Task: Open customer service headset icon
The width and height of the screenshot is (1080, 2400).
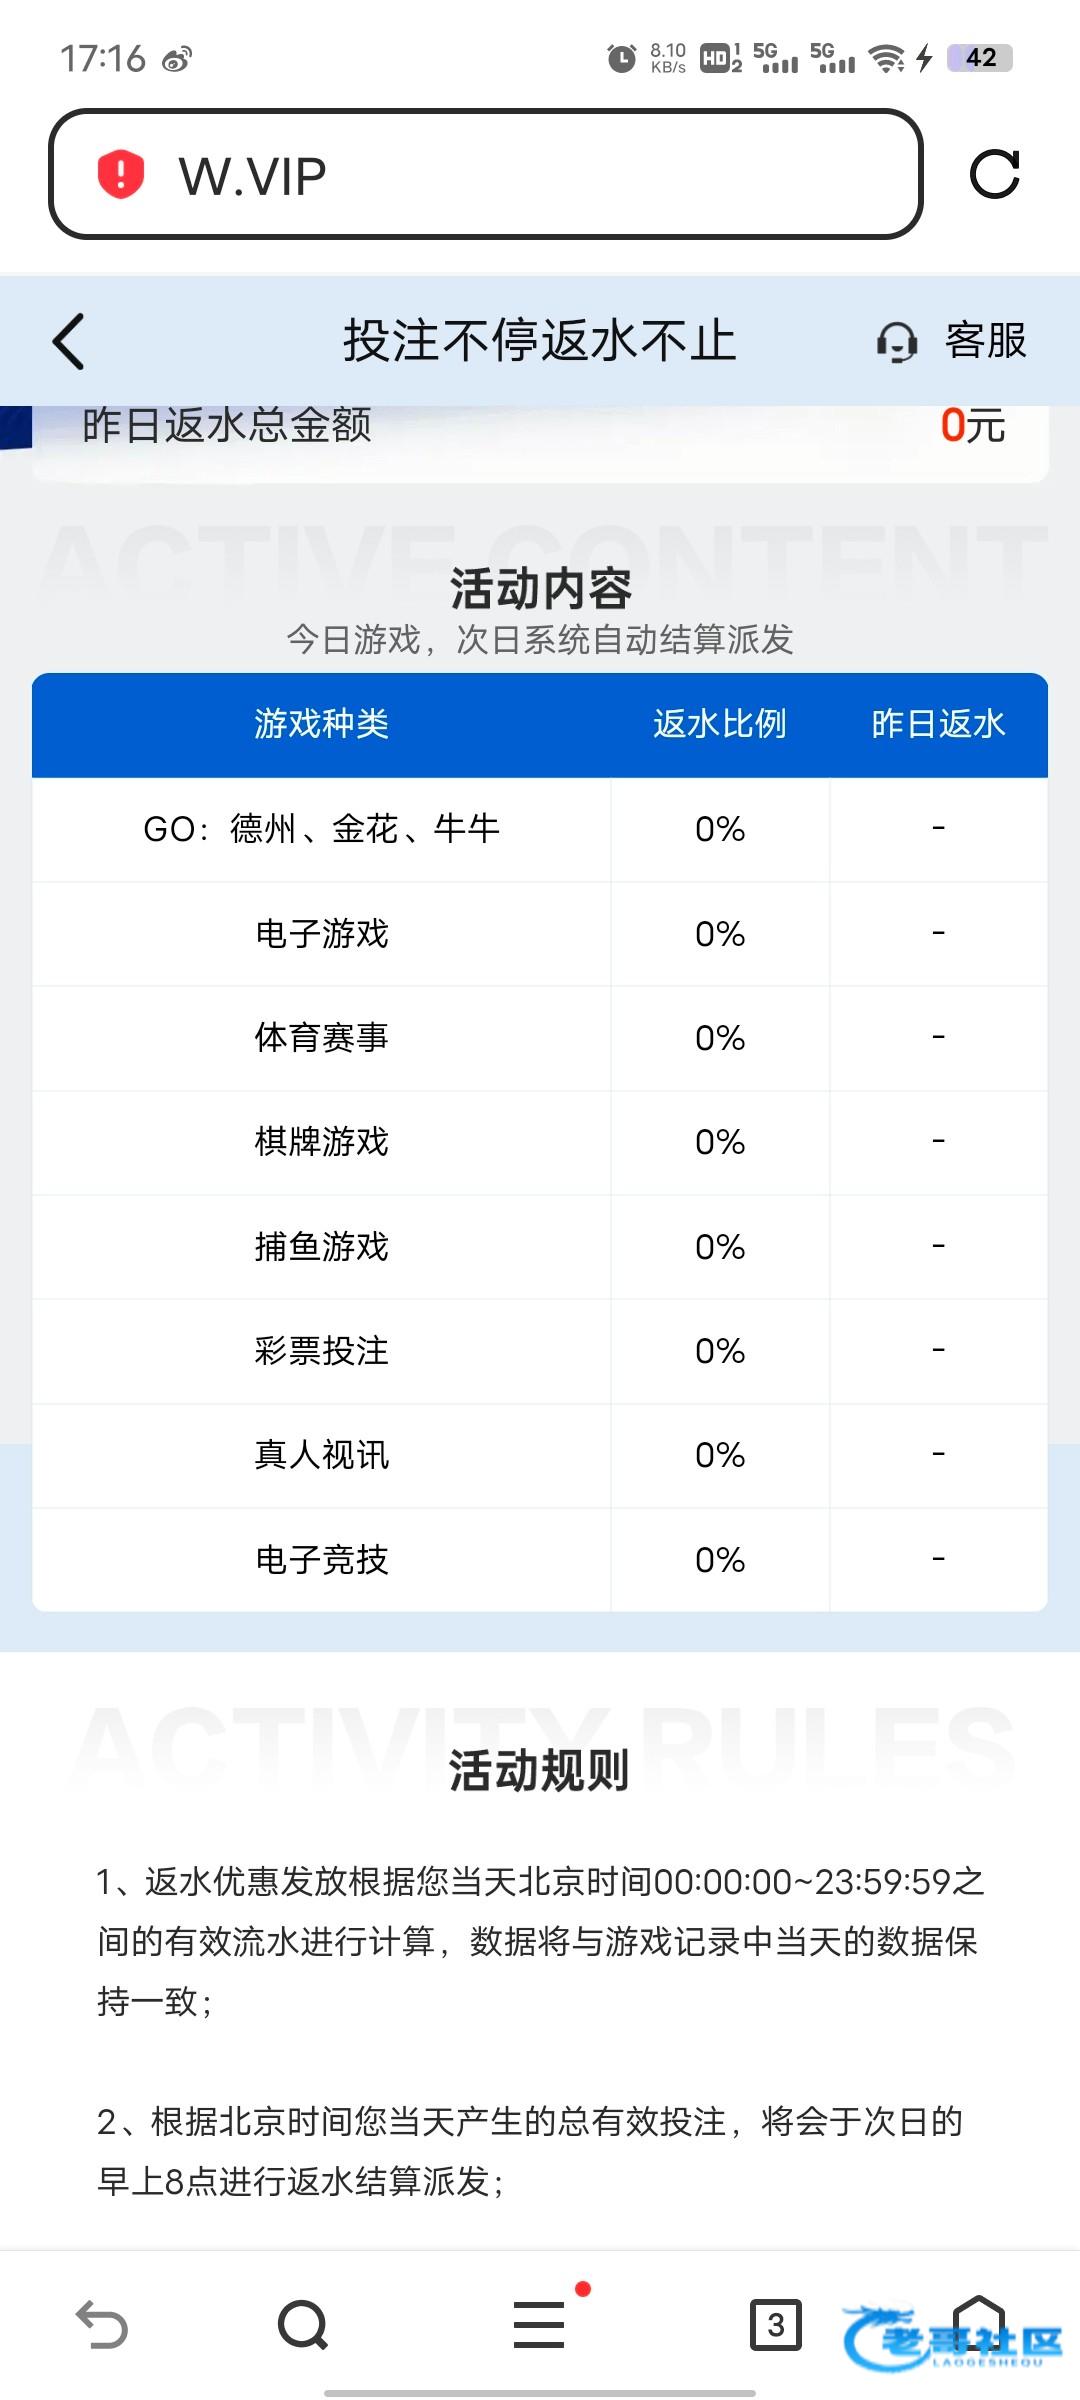Action: click(x=897, y=342)
